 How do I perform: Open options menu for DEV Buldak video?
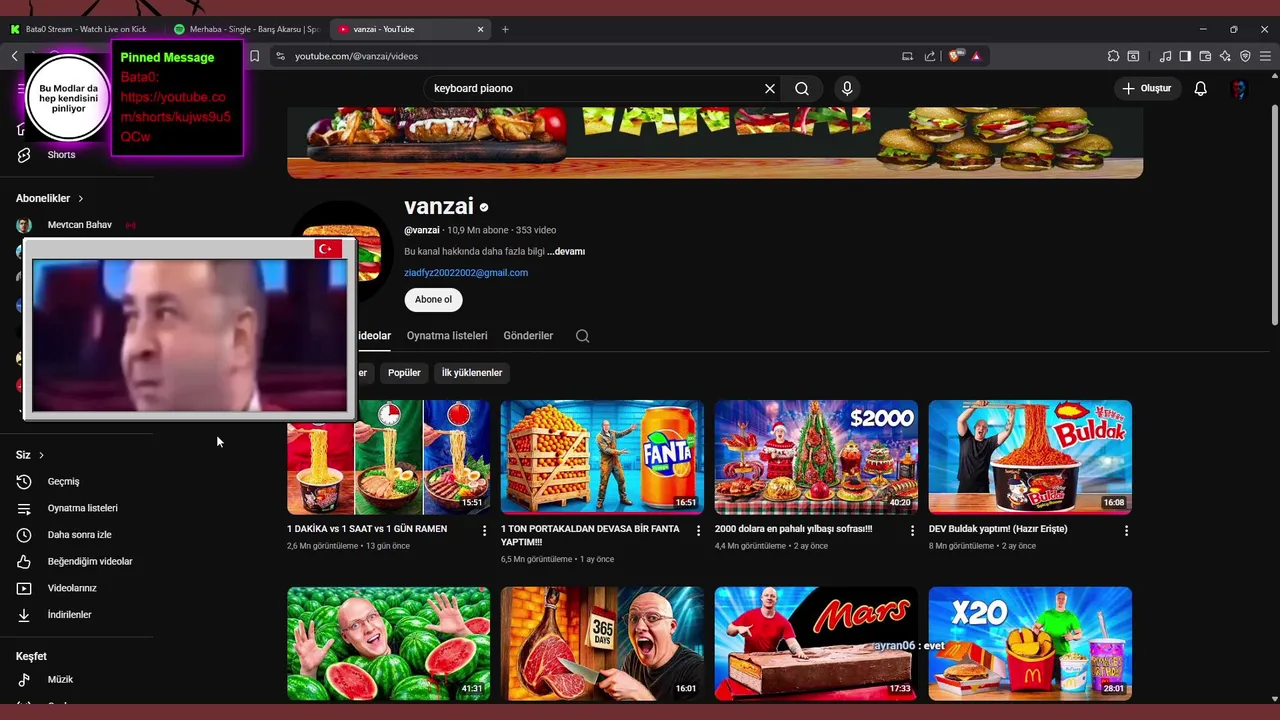point(1126,531)
